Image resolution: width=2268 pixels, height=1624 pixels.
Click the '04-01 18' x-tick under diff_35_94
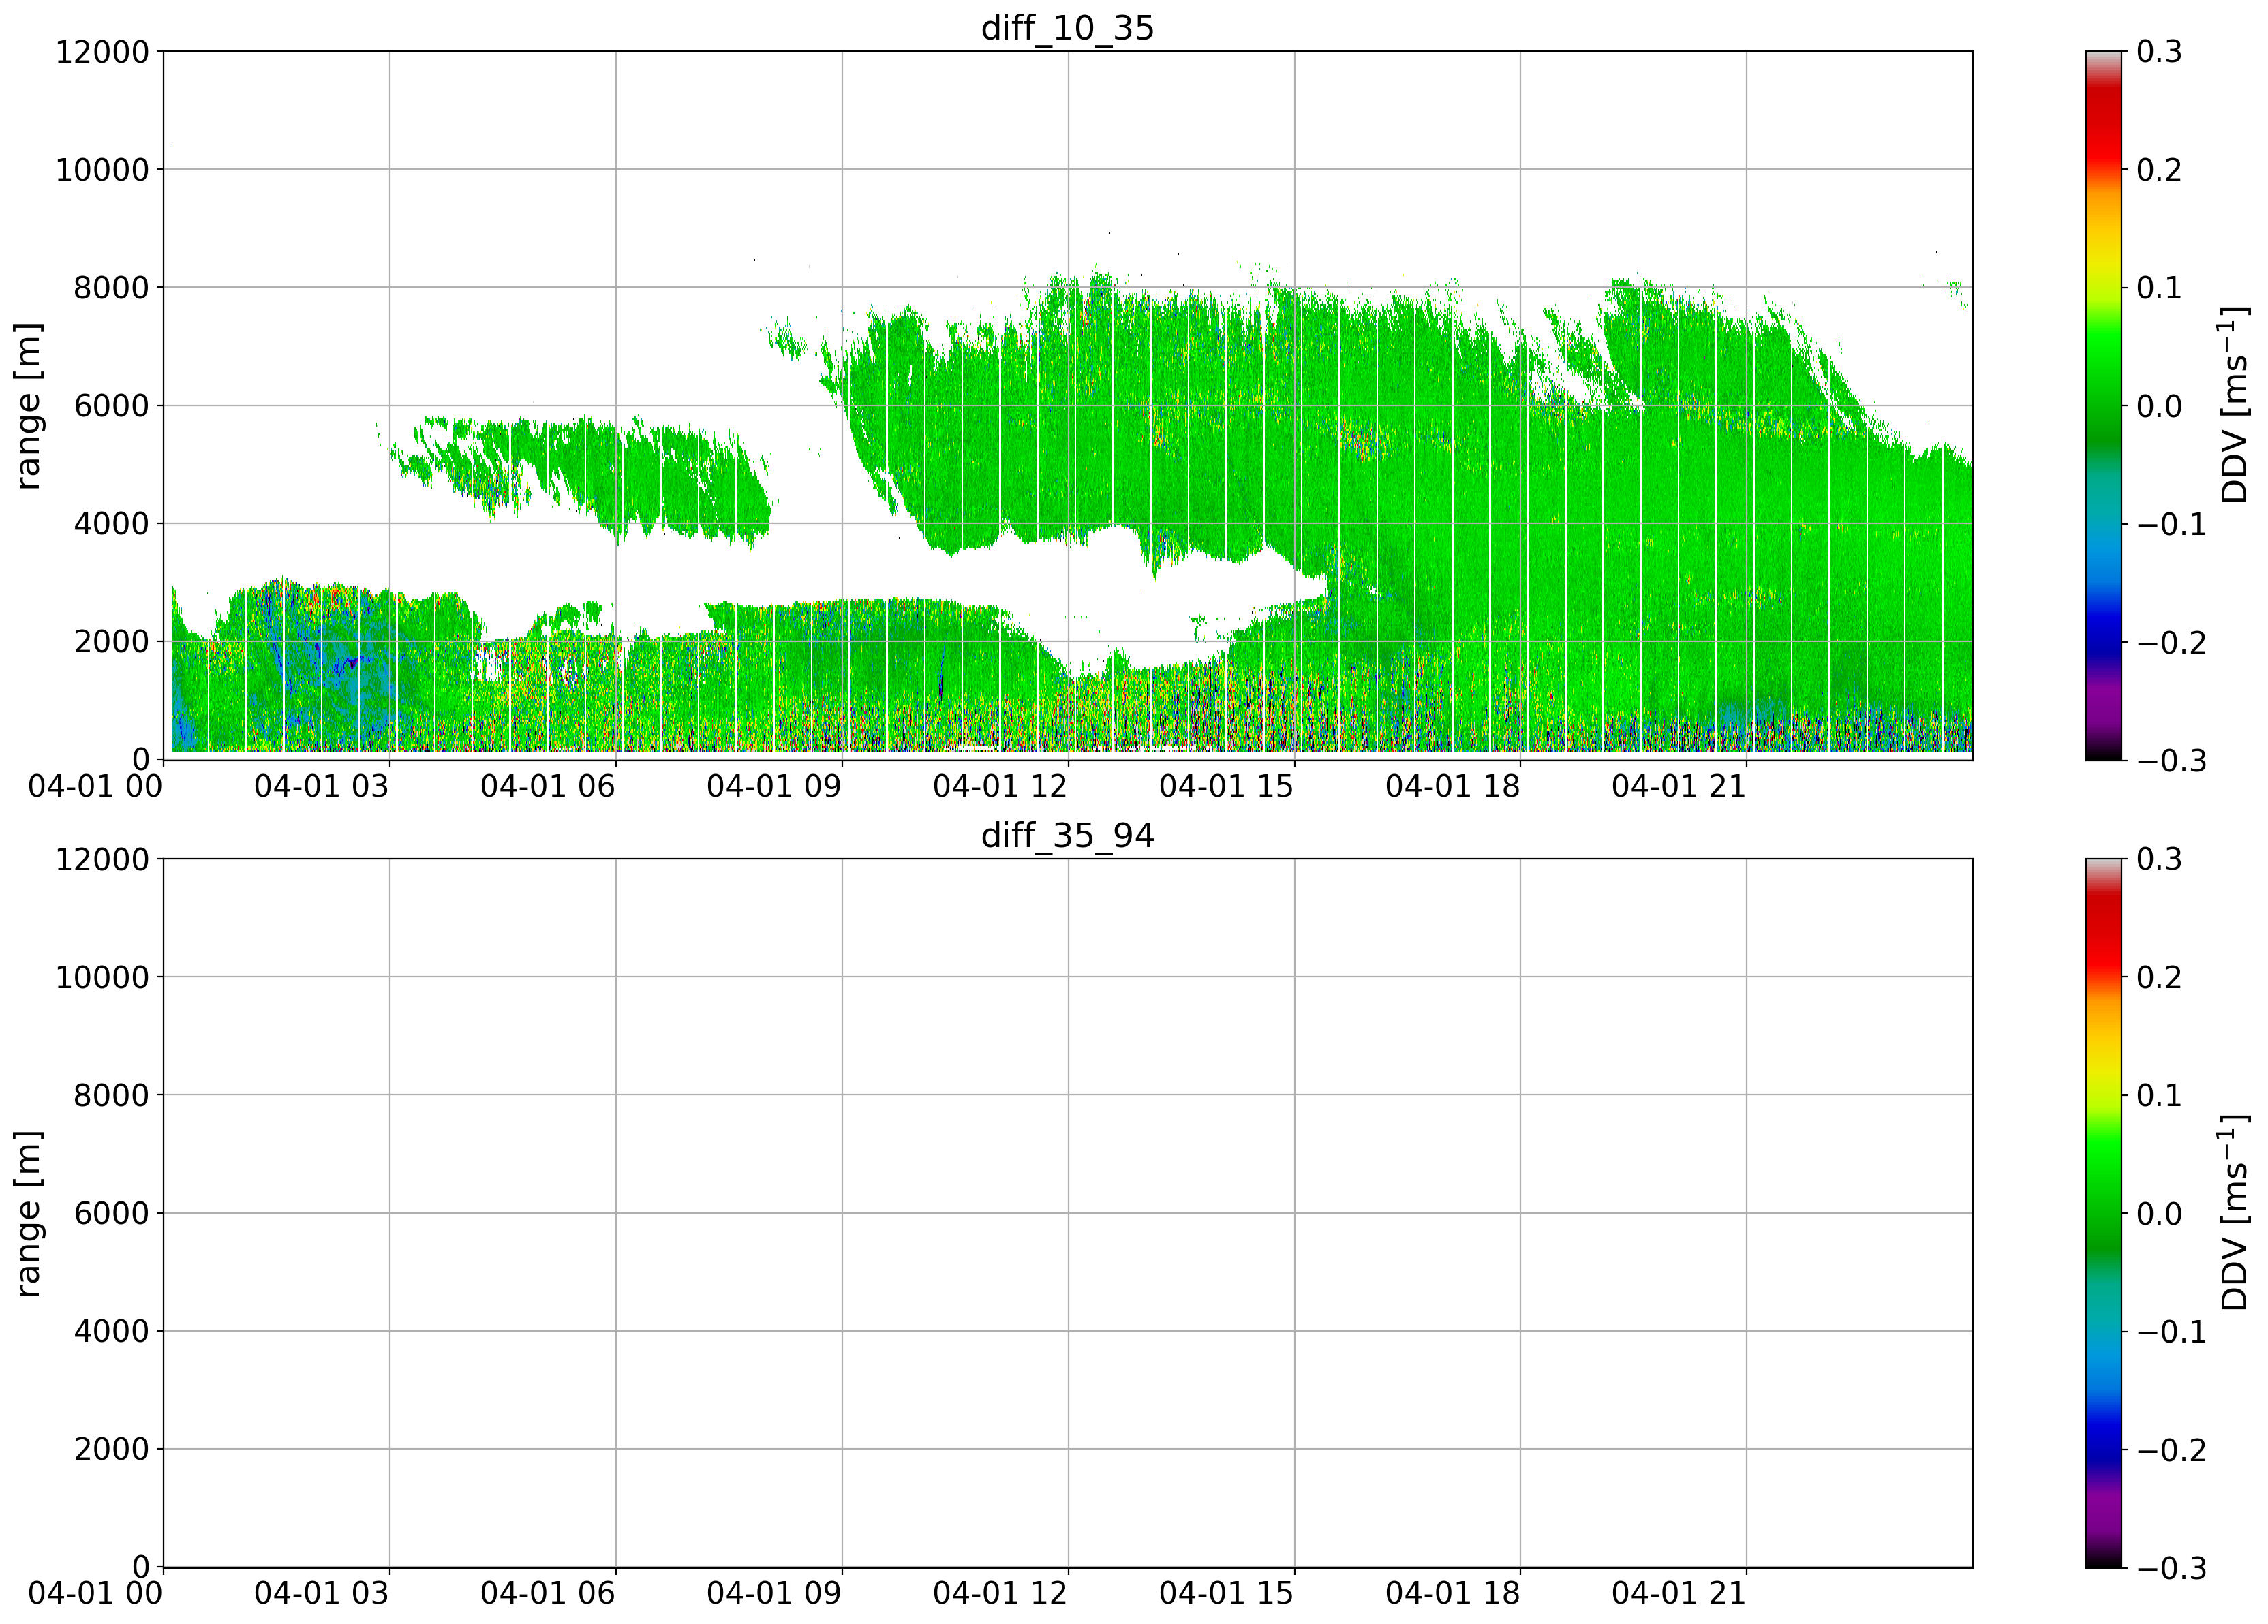(1452, 1594)
